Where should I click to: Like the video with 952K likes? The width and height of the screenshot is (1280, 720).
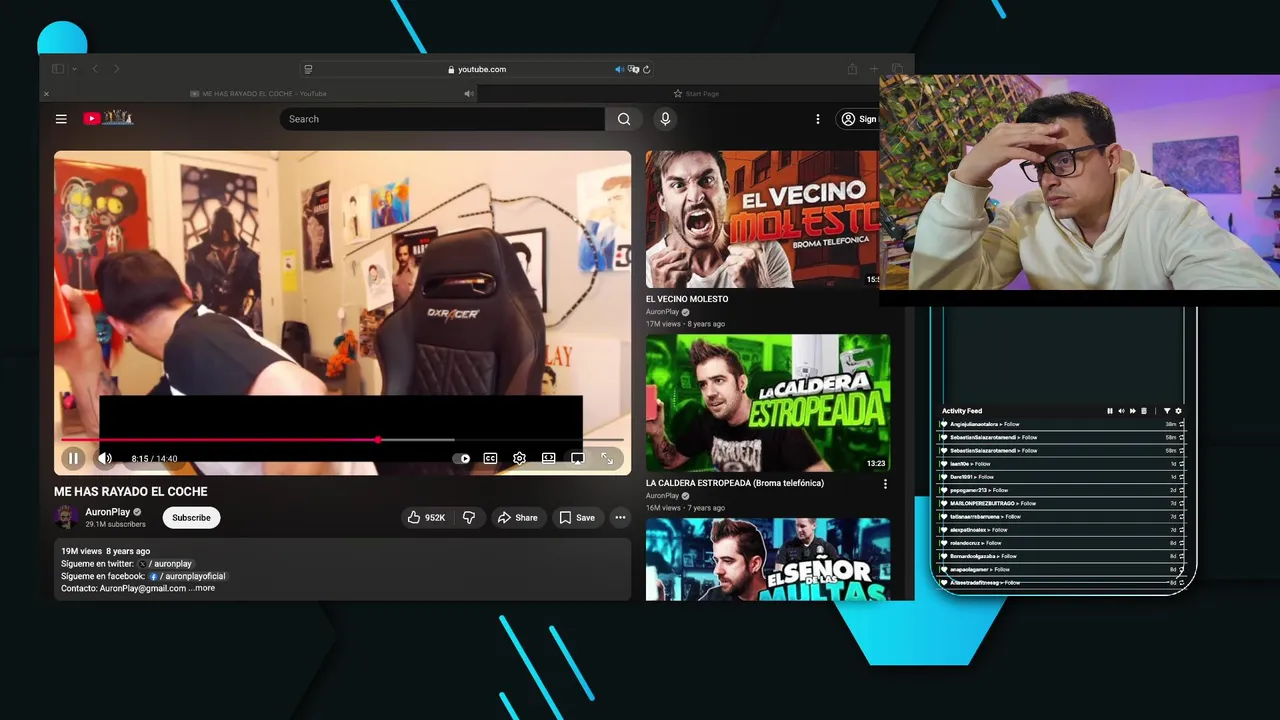click(x=426, y=517)
